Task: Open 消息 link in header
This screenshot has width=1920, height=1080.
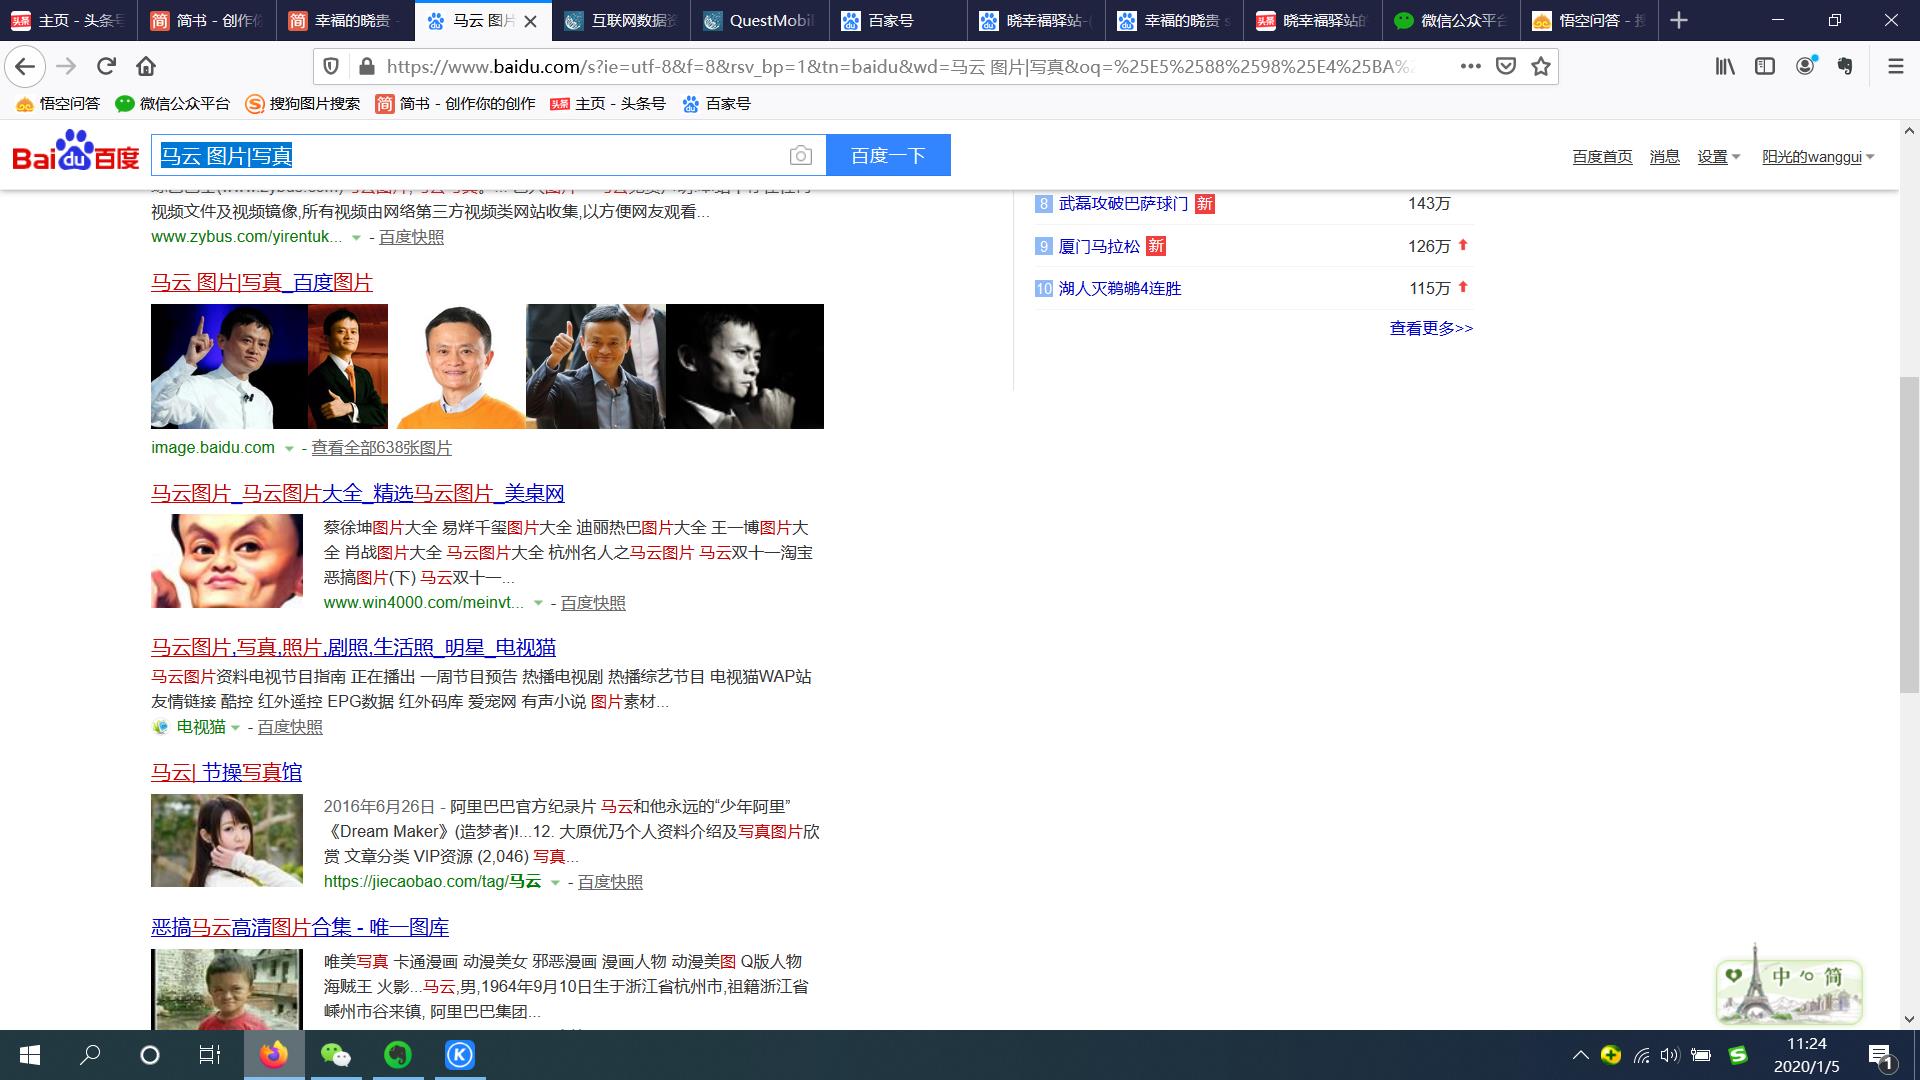Action: [x=1664, y=157]
